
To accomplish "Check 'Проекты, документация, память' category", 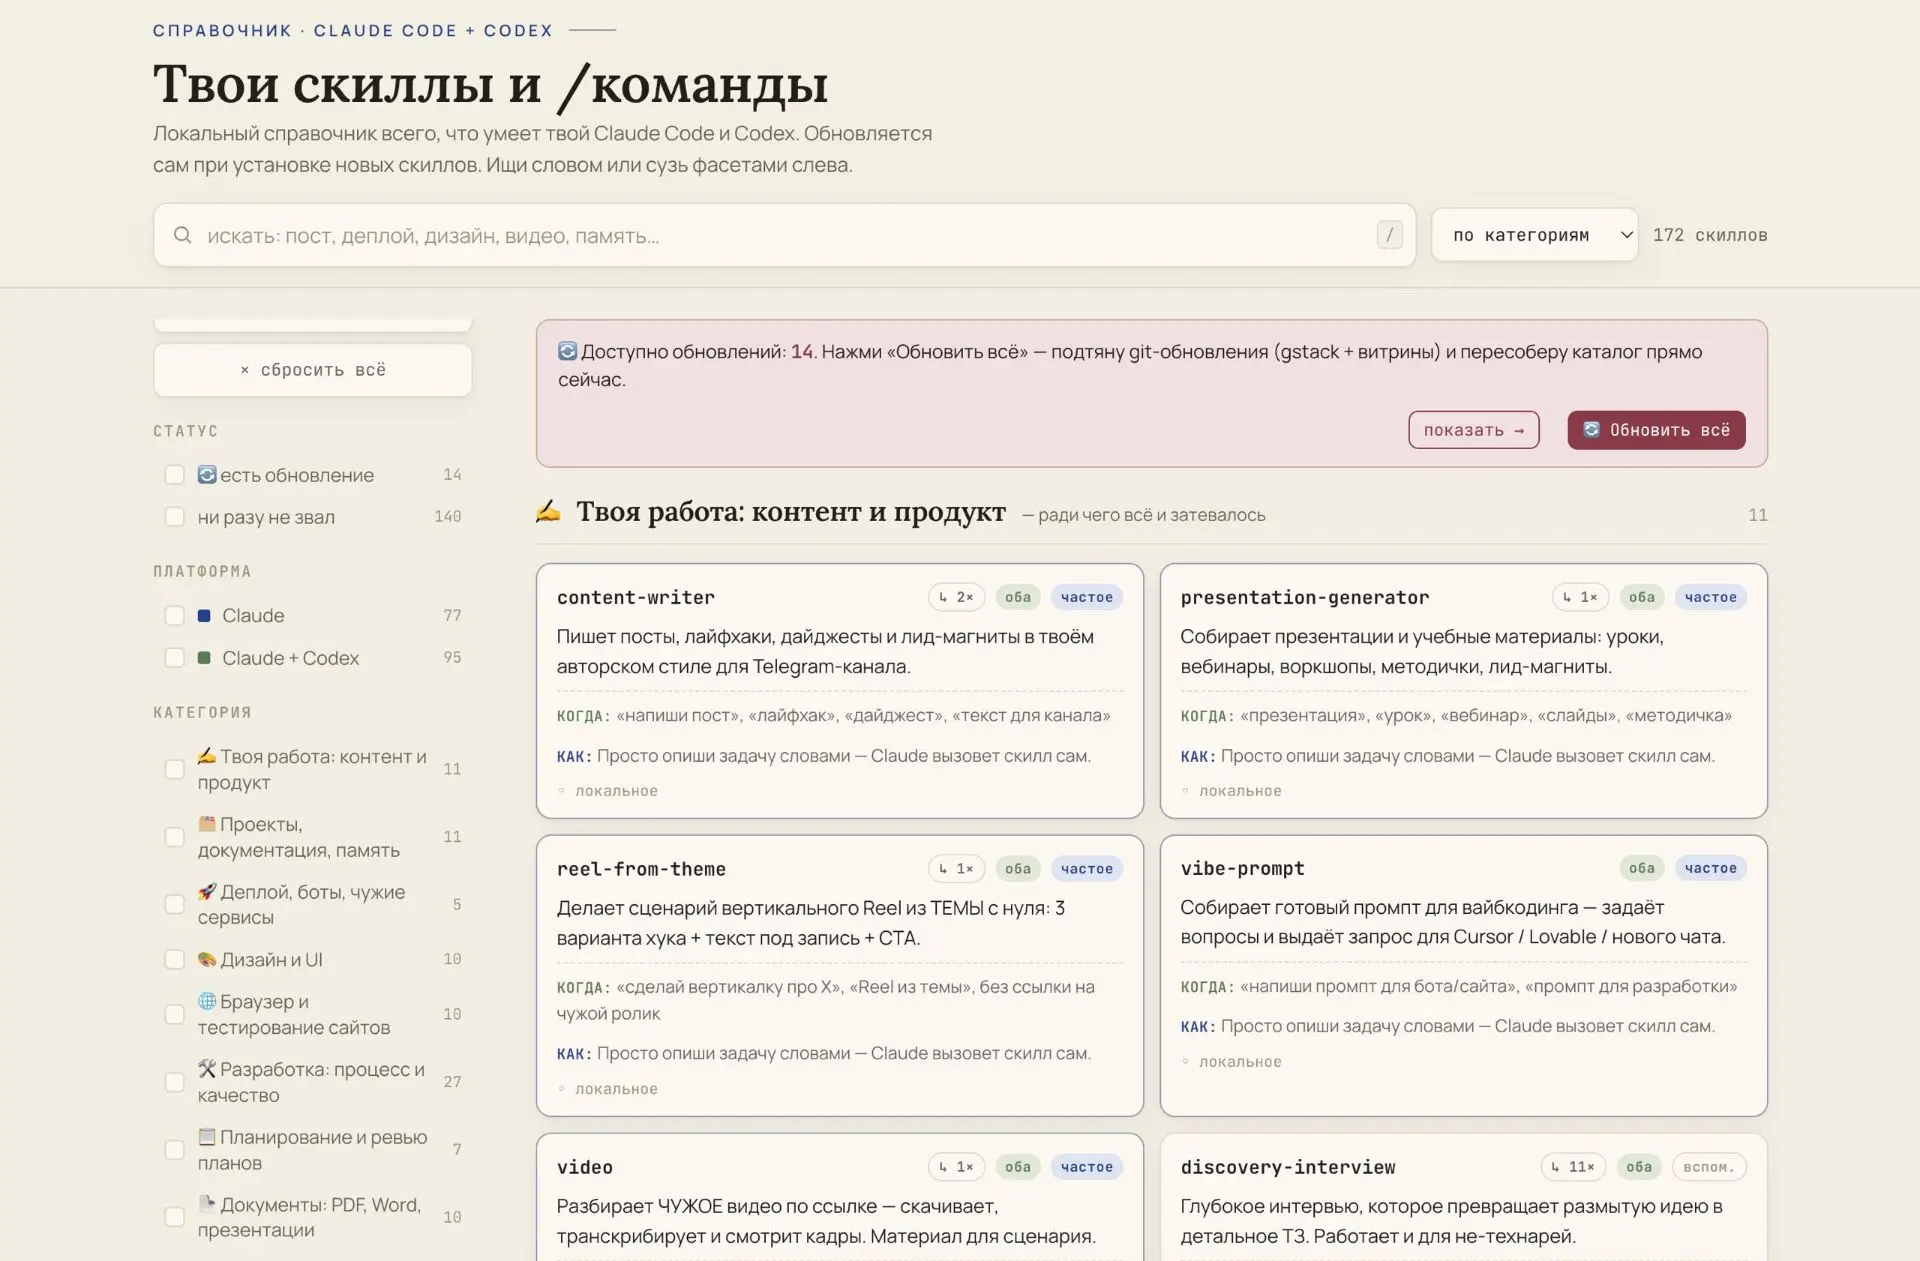I will tap(174, 836).
